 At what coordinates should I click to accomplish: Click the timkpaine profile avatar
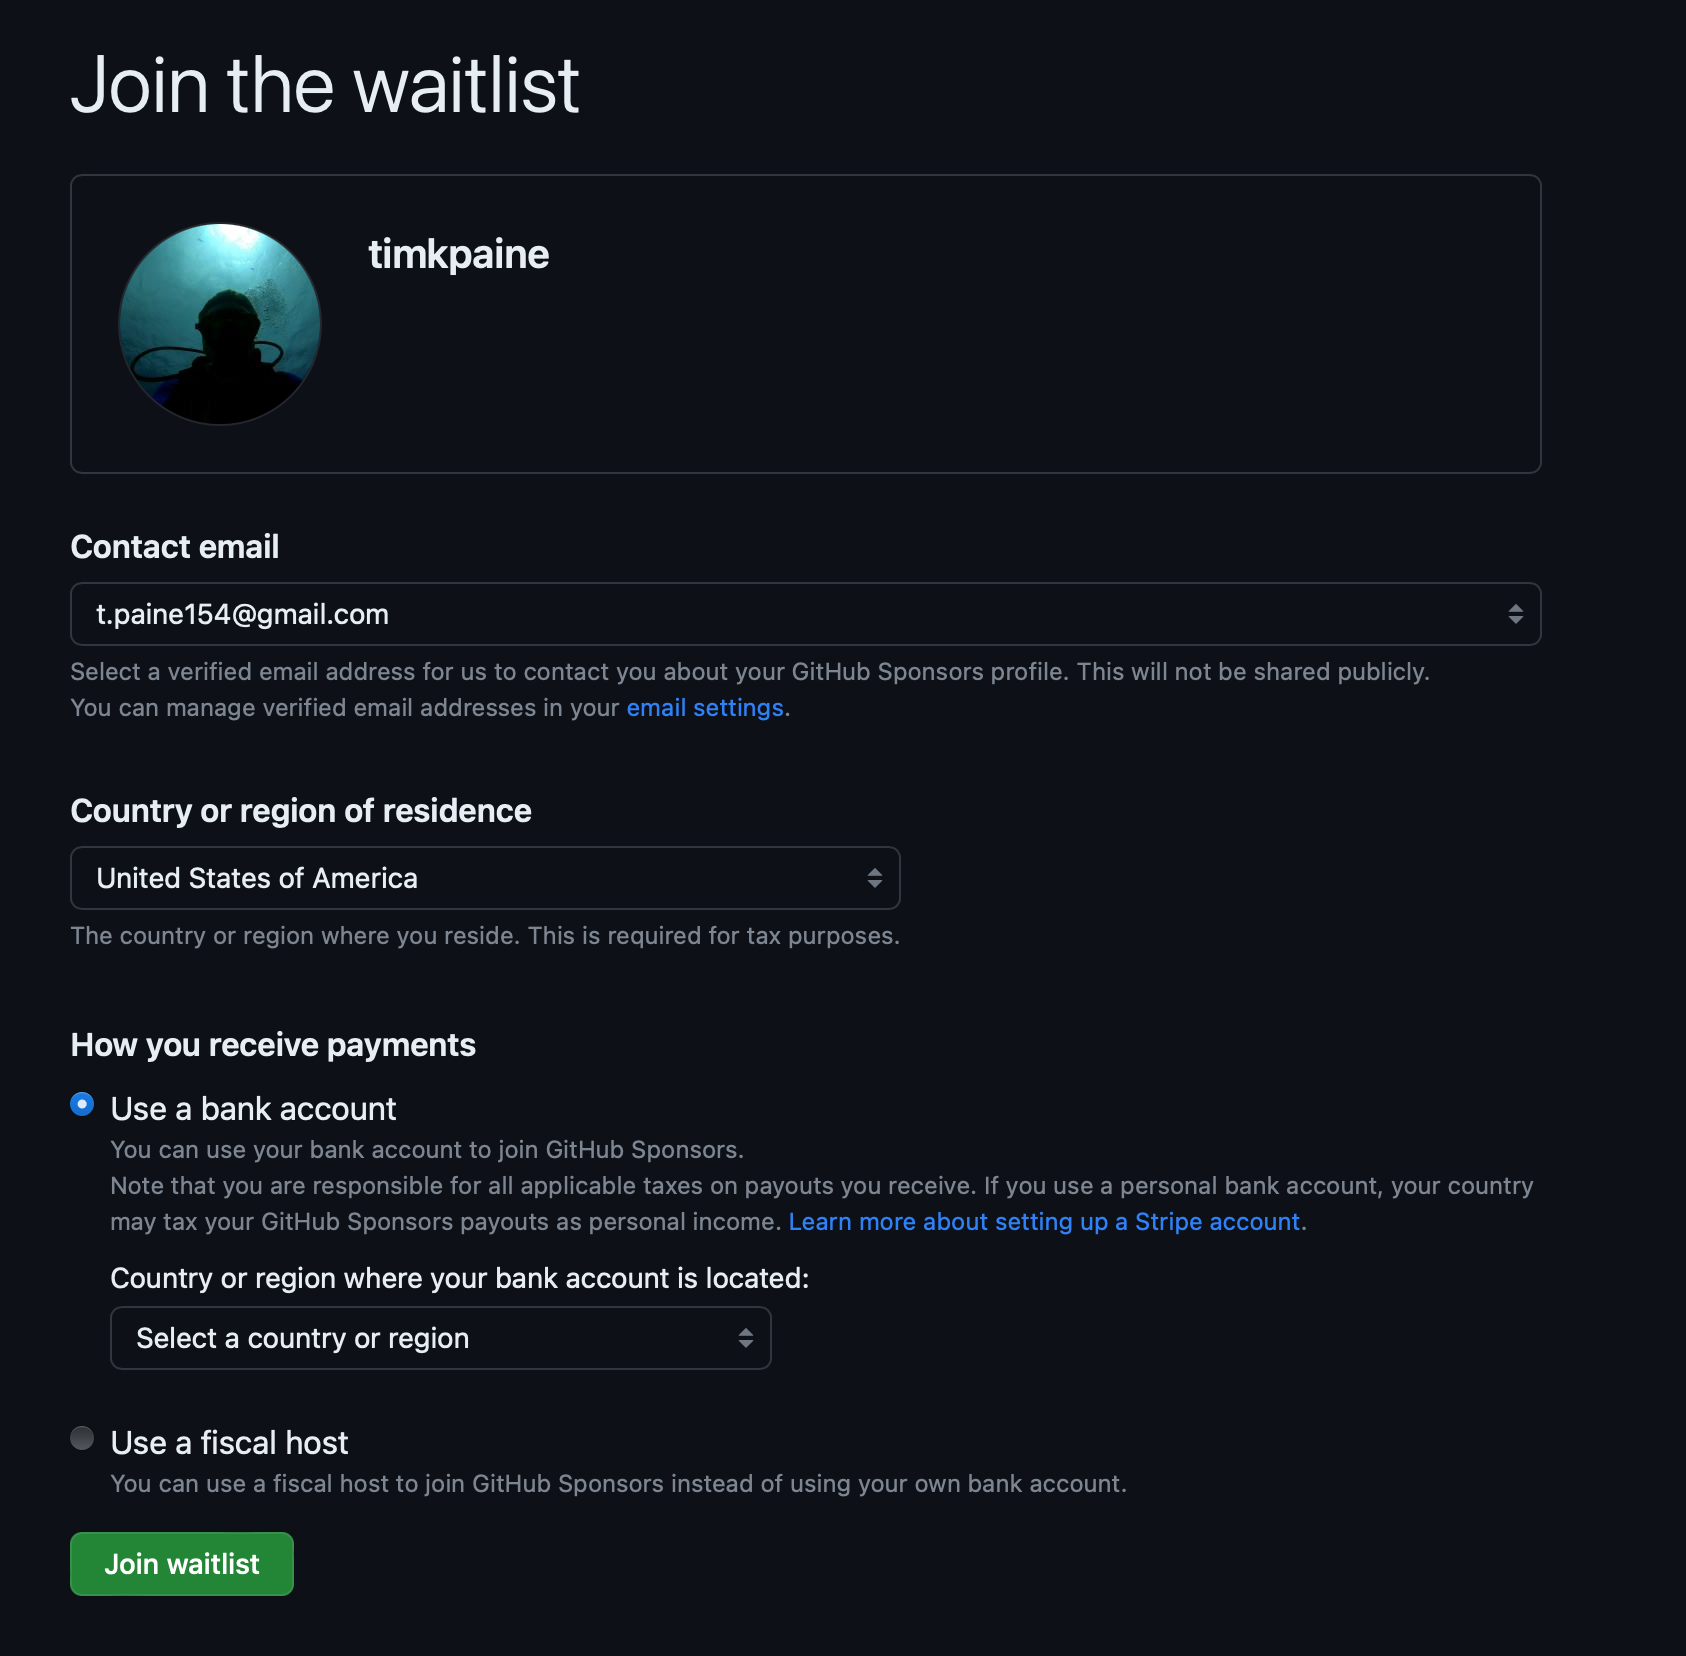click(x=220, y=324)
